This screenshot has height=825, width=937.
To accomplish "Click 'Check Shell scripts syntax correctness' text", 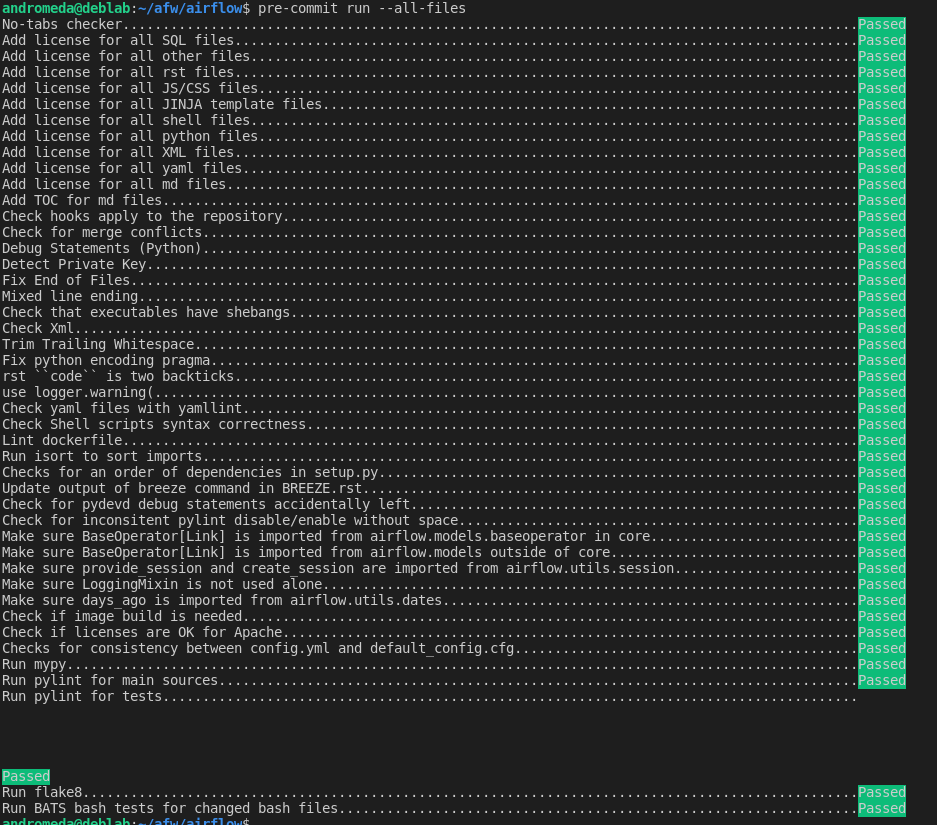I will pos(154,425).
